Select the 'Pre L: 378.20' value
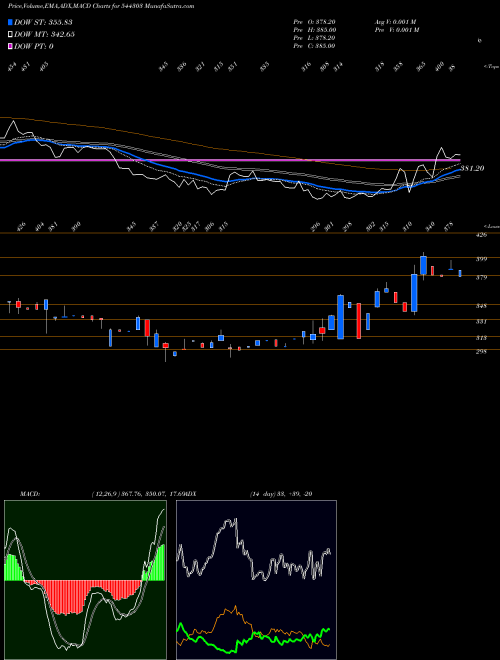Viewport: 500px width, 660px height. point(314,38)
